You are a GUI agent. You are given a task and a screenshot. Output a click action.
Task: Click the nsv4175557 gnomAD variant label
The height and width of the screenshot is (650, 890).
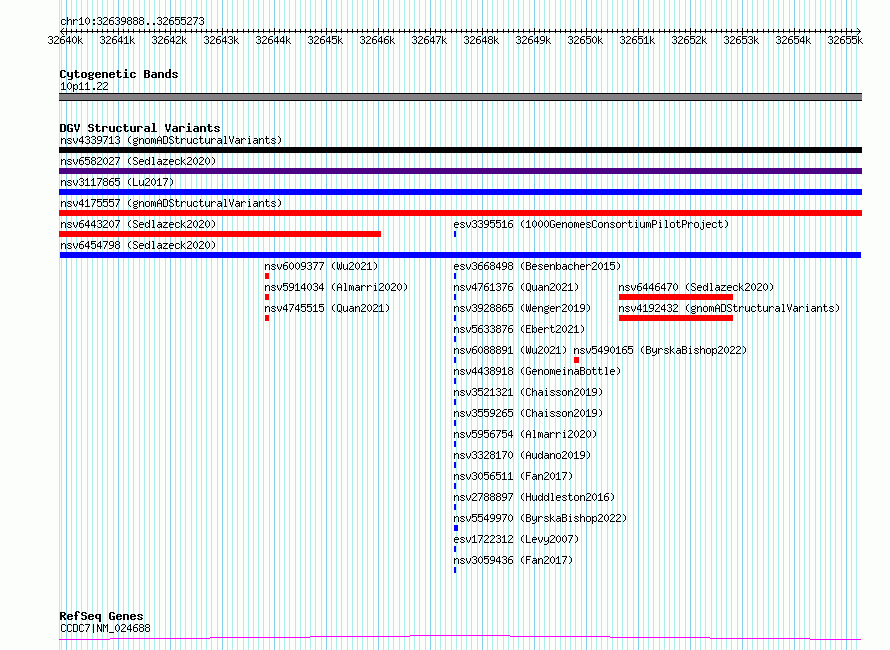tap(171, 203)
